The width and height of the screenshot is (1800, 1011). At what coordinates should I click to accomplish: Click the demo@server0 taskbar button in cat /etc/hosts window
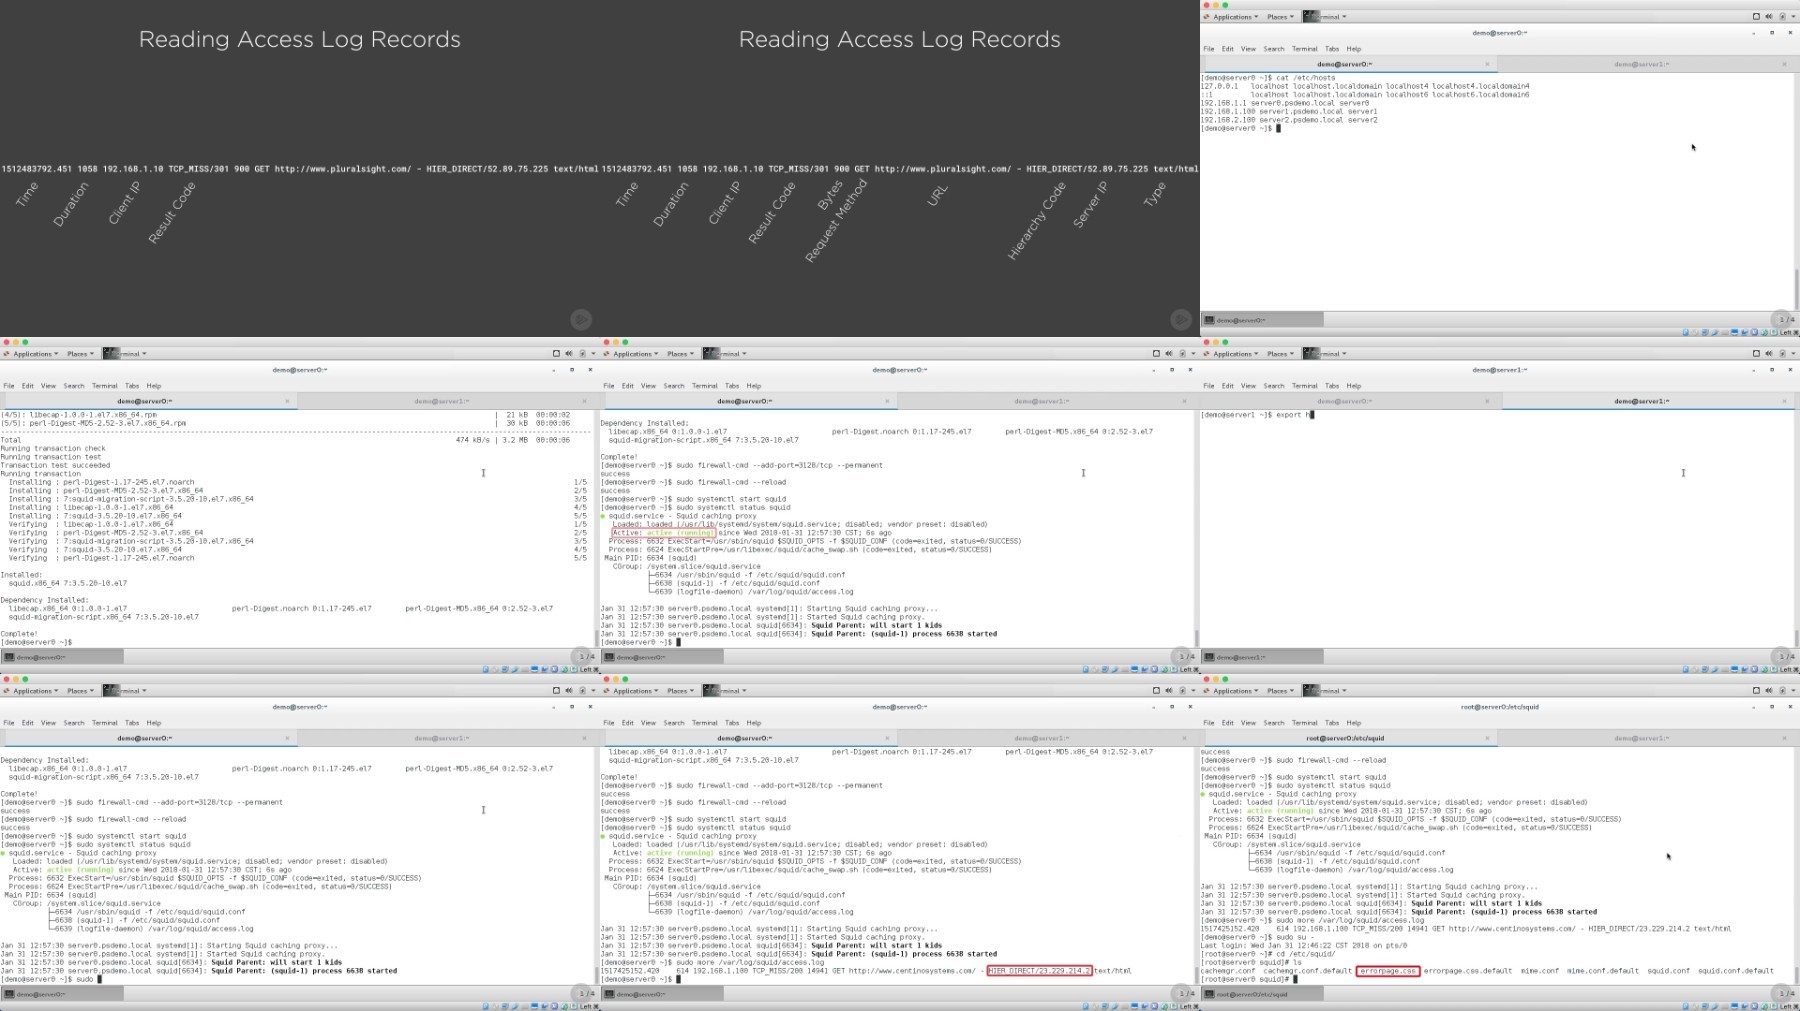[x=1263, y=320]
